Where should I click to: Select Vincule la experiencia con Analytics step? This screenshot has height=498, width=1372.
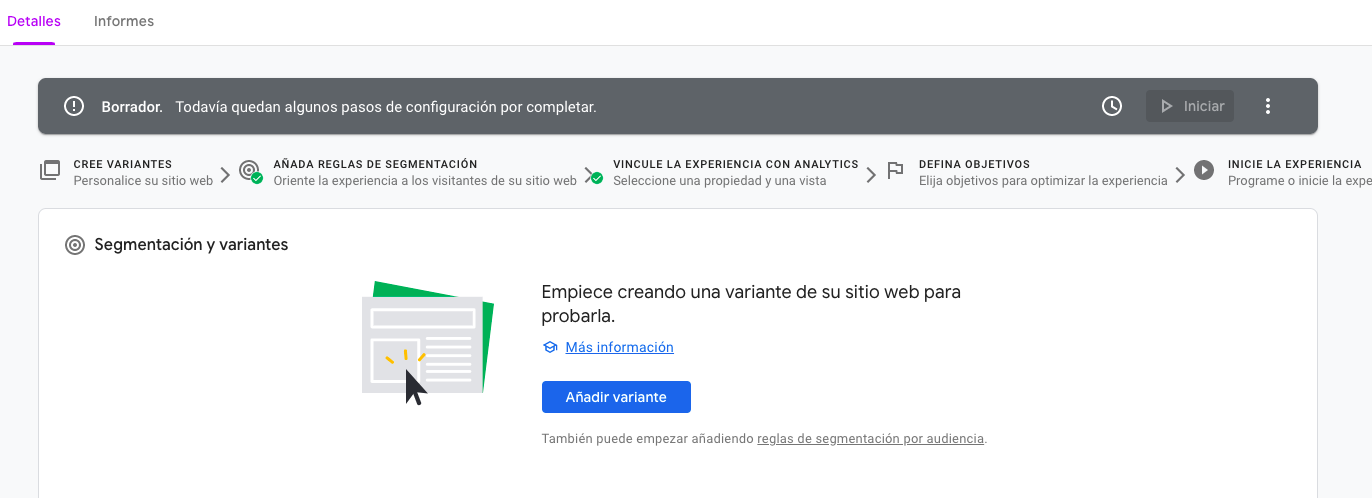[736, 164]
